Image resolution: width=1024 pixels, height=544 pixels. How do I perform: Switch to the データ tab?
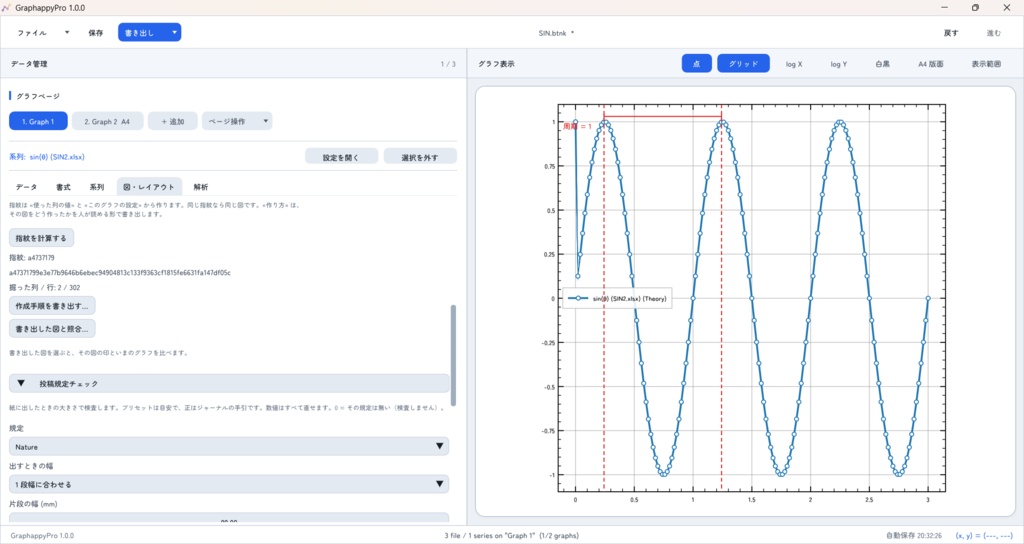pyautogui.click(x=26, y=187)
